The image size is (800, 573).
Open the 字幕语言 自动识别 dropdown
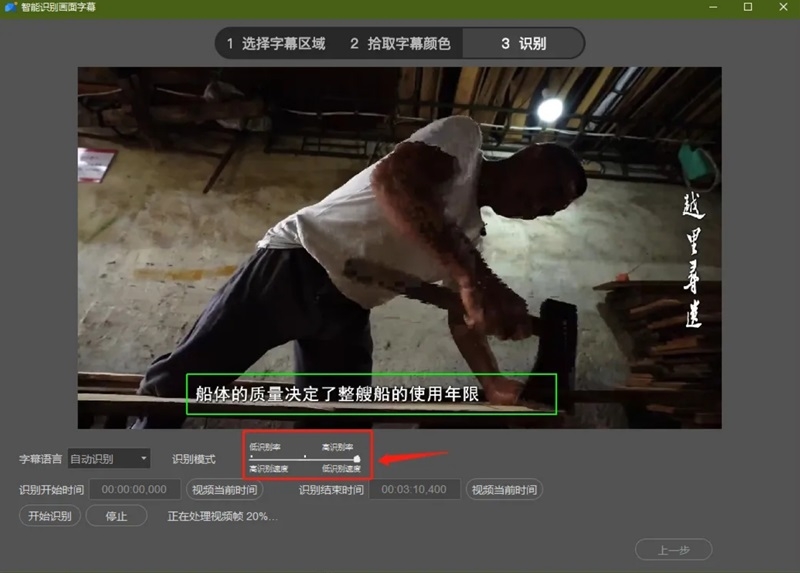[x=109, y=459]
